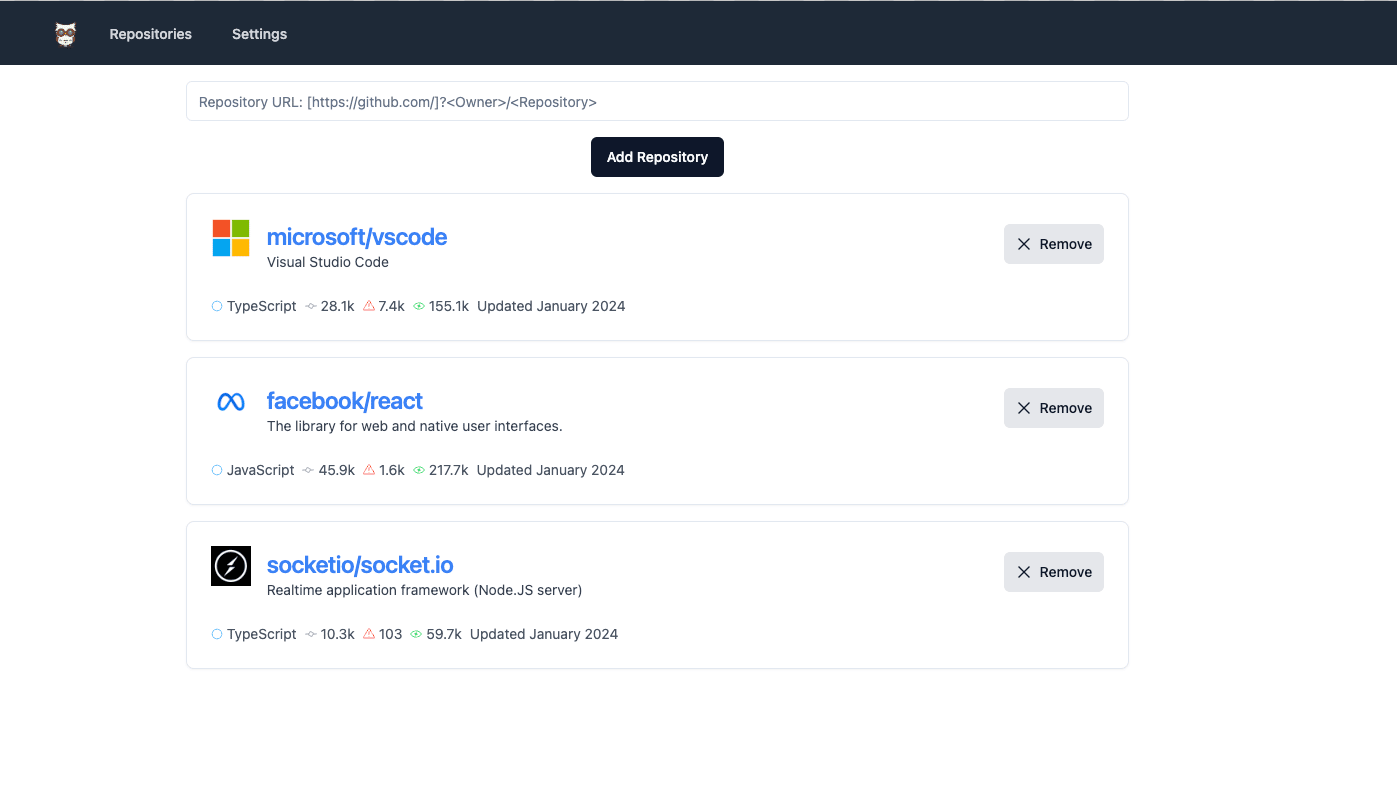Open the Repositories nav item
1397x797 pixels.
151,34
